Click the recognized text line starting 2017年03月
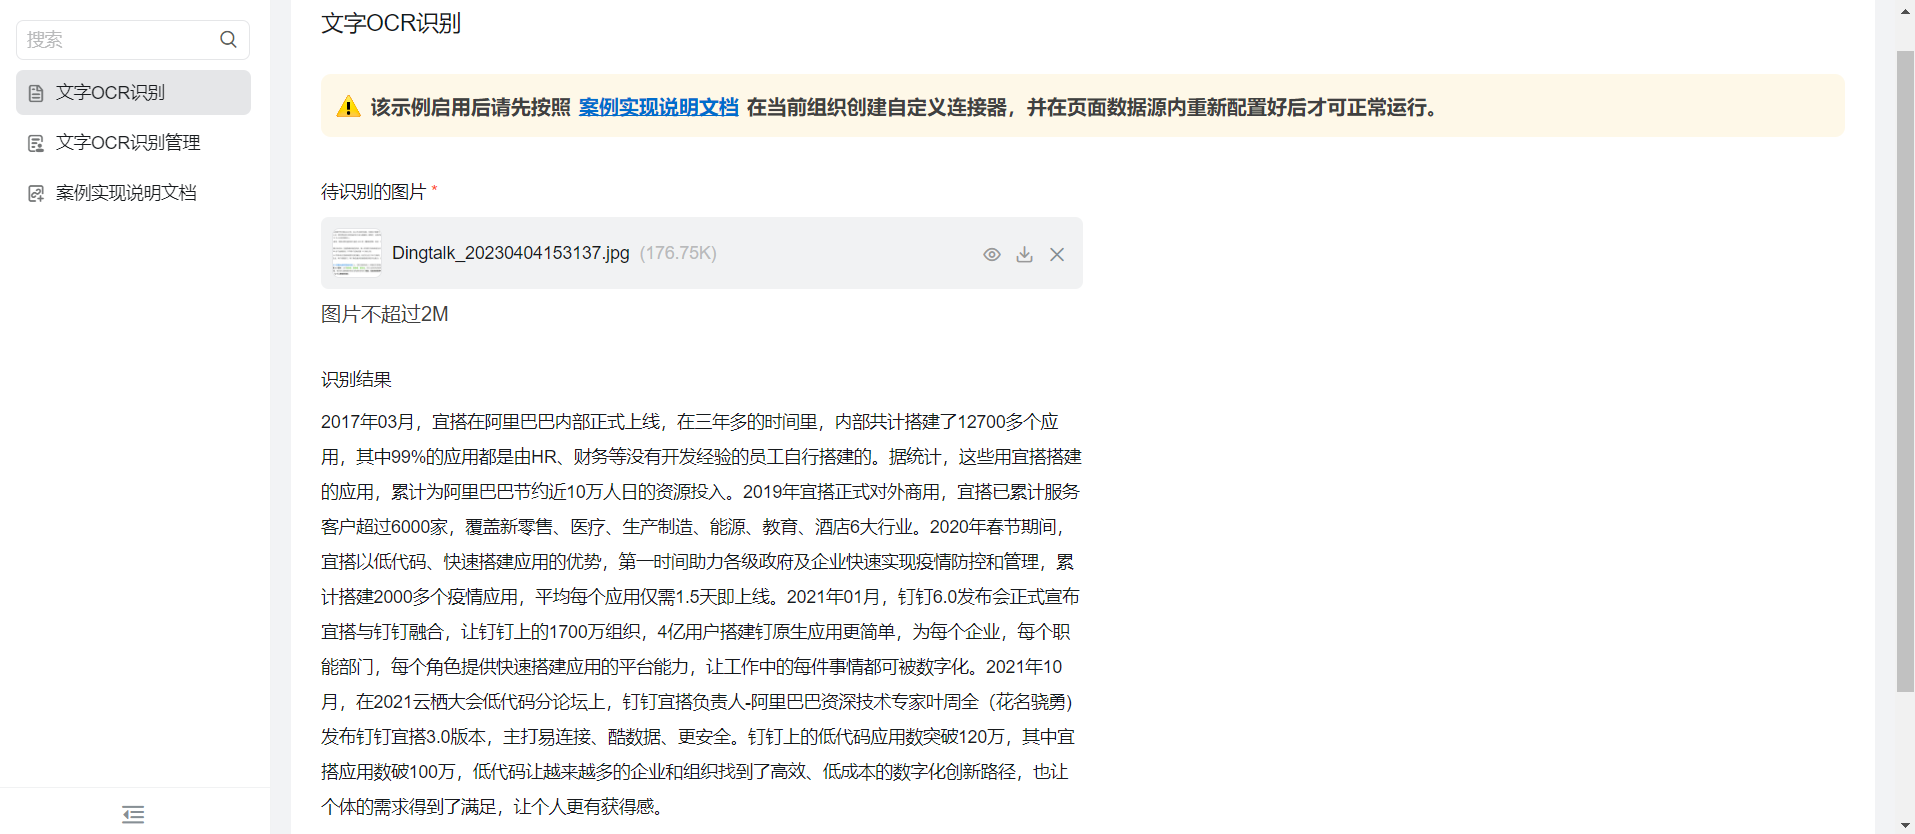Image resolution: width=1915 pixels, height=834 pixels. (689, 422)
